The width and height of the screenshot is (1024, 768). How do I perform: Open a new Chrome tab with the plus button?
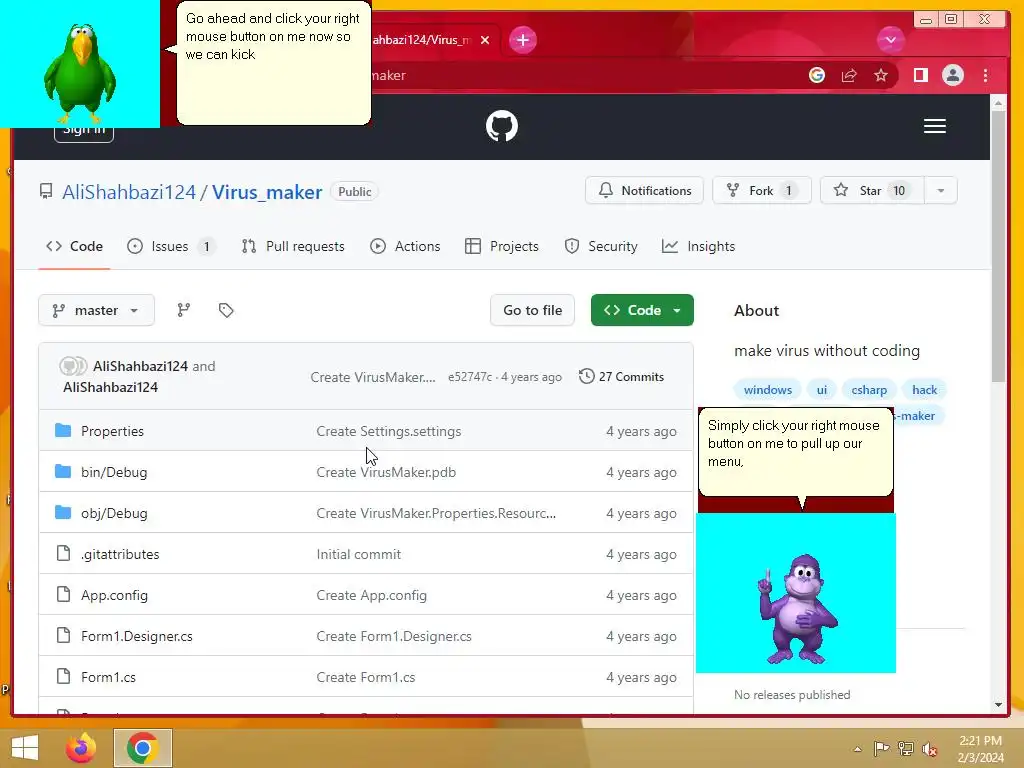tap(522, 40)
